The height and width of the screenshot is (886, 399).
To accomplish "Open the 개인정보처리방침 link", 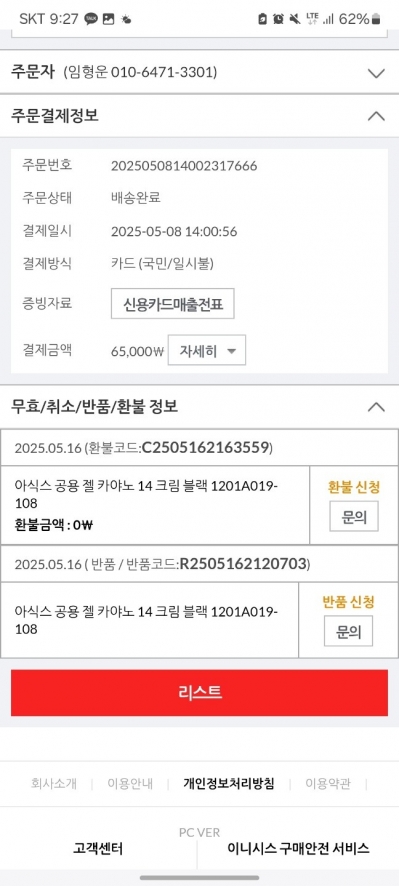I will [229, 784].
